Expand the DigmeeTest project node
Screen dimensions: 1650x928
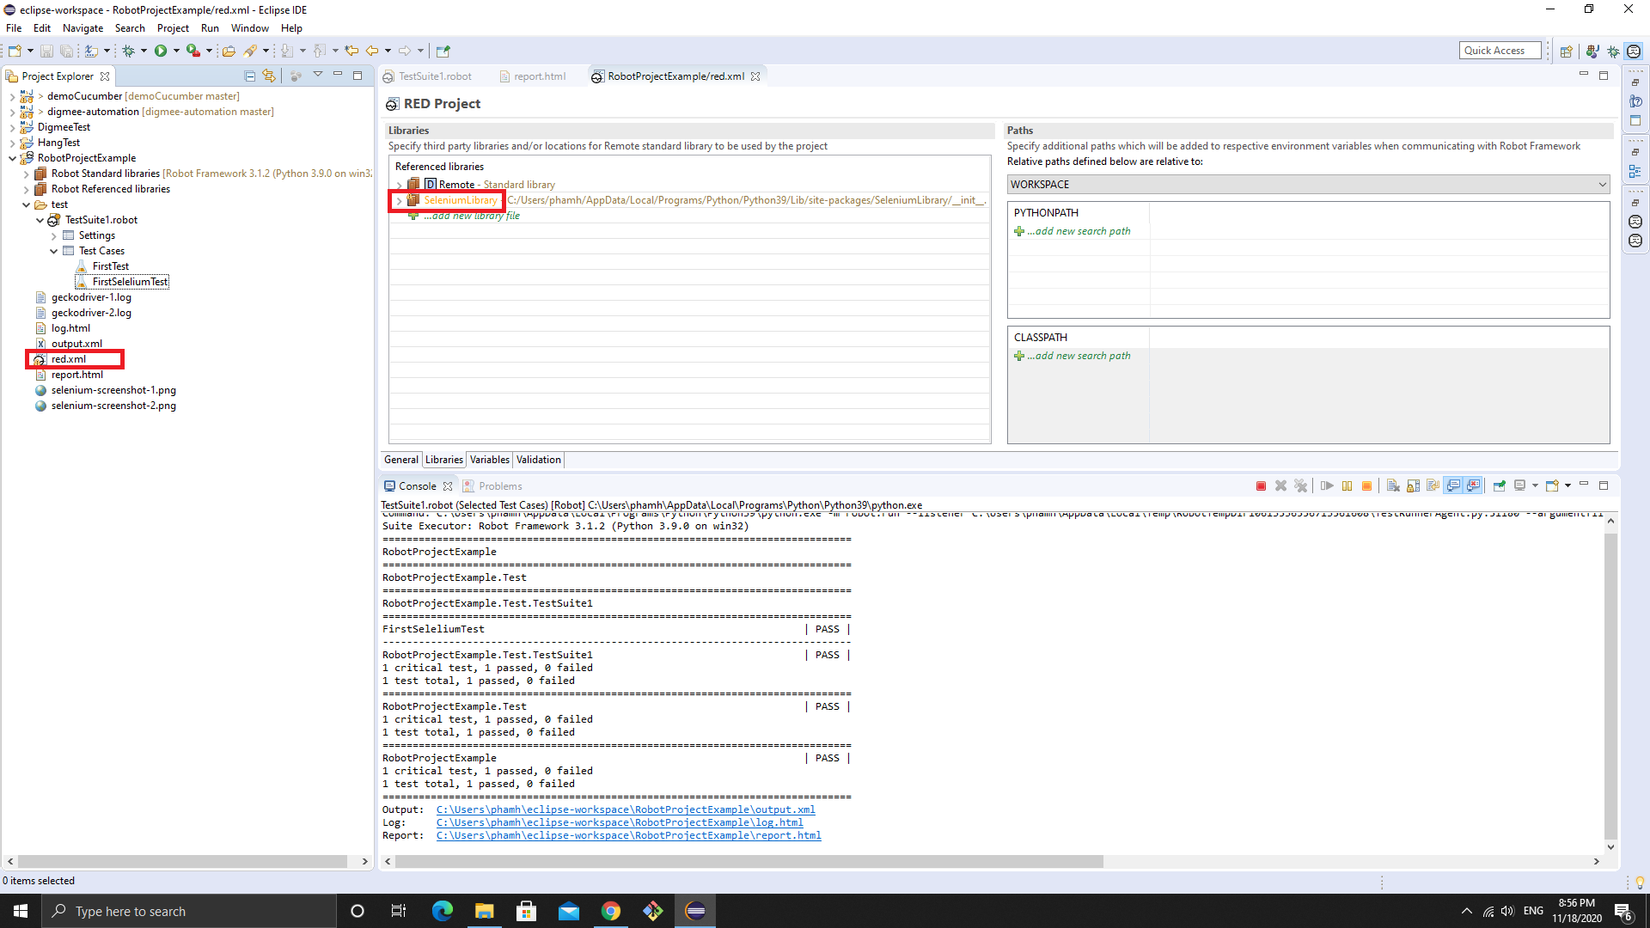tap(12, 128)
